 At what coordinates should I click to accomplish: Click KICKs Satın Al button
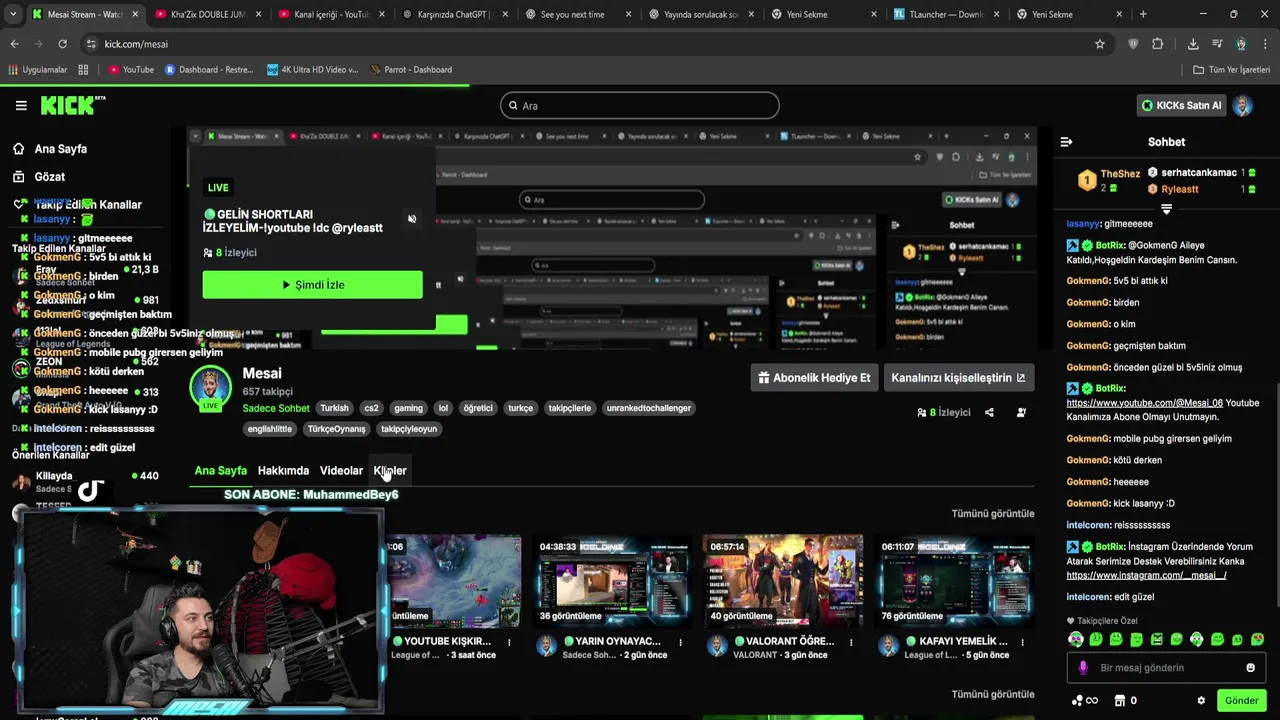[x=1181, y=105]
